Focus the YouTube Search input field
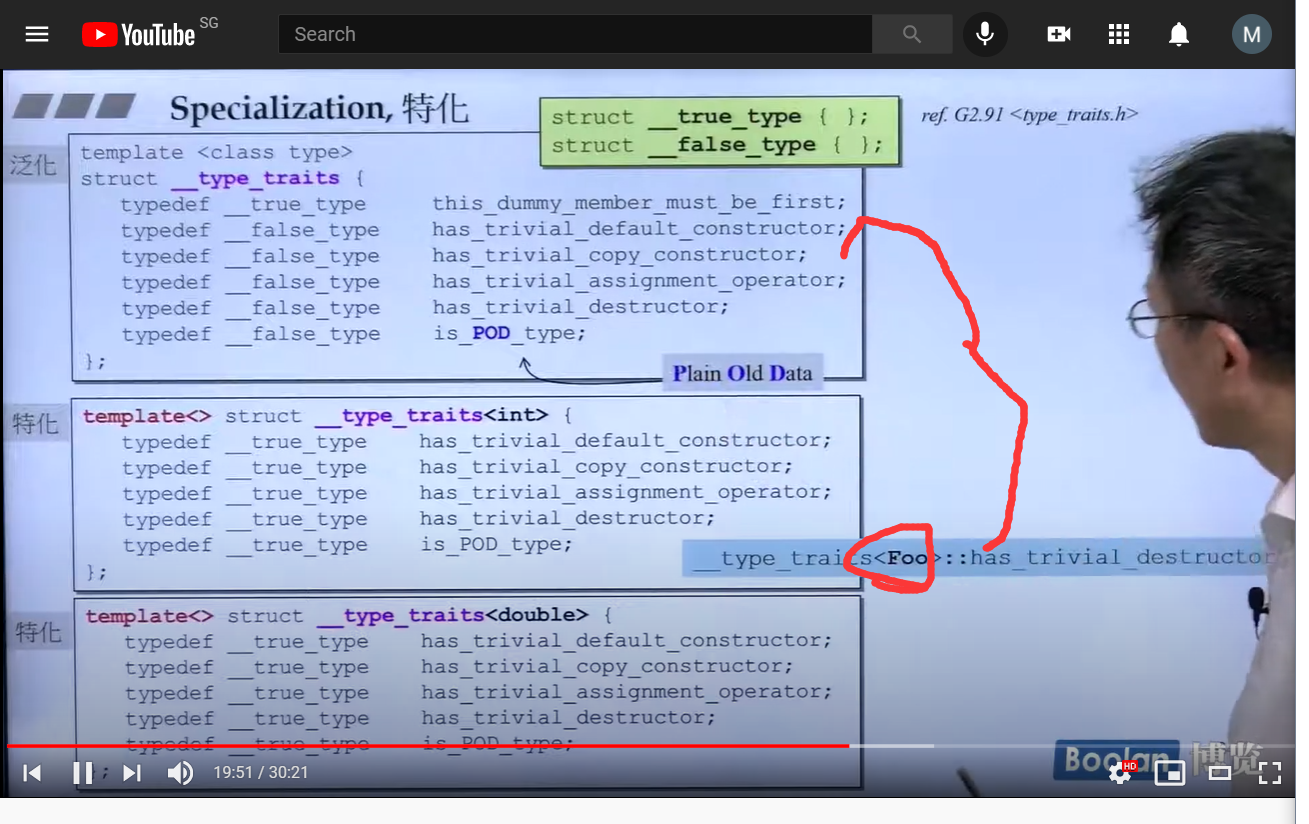The width and height of the screenshot is (1309, 824). click(x=575, y=34)
